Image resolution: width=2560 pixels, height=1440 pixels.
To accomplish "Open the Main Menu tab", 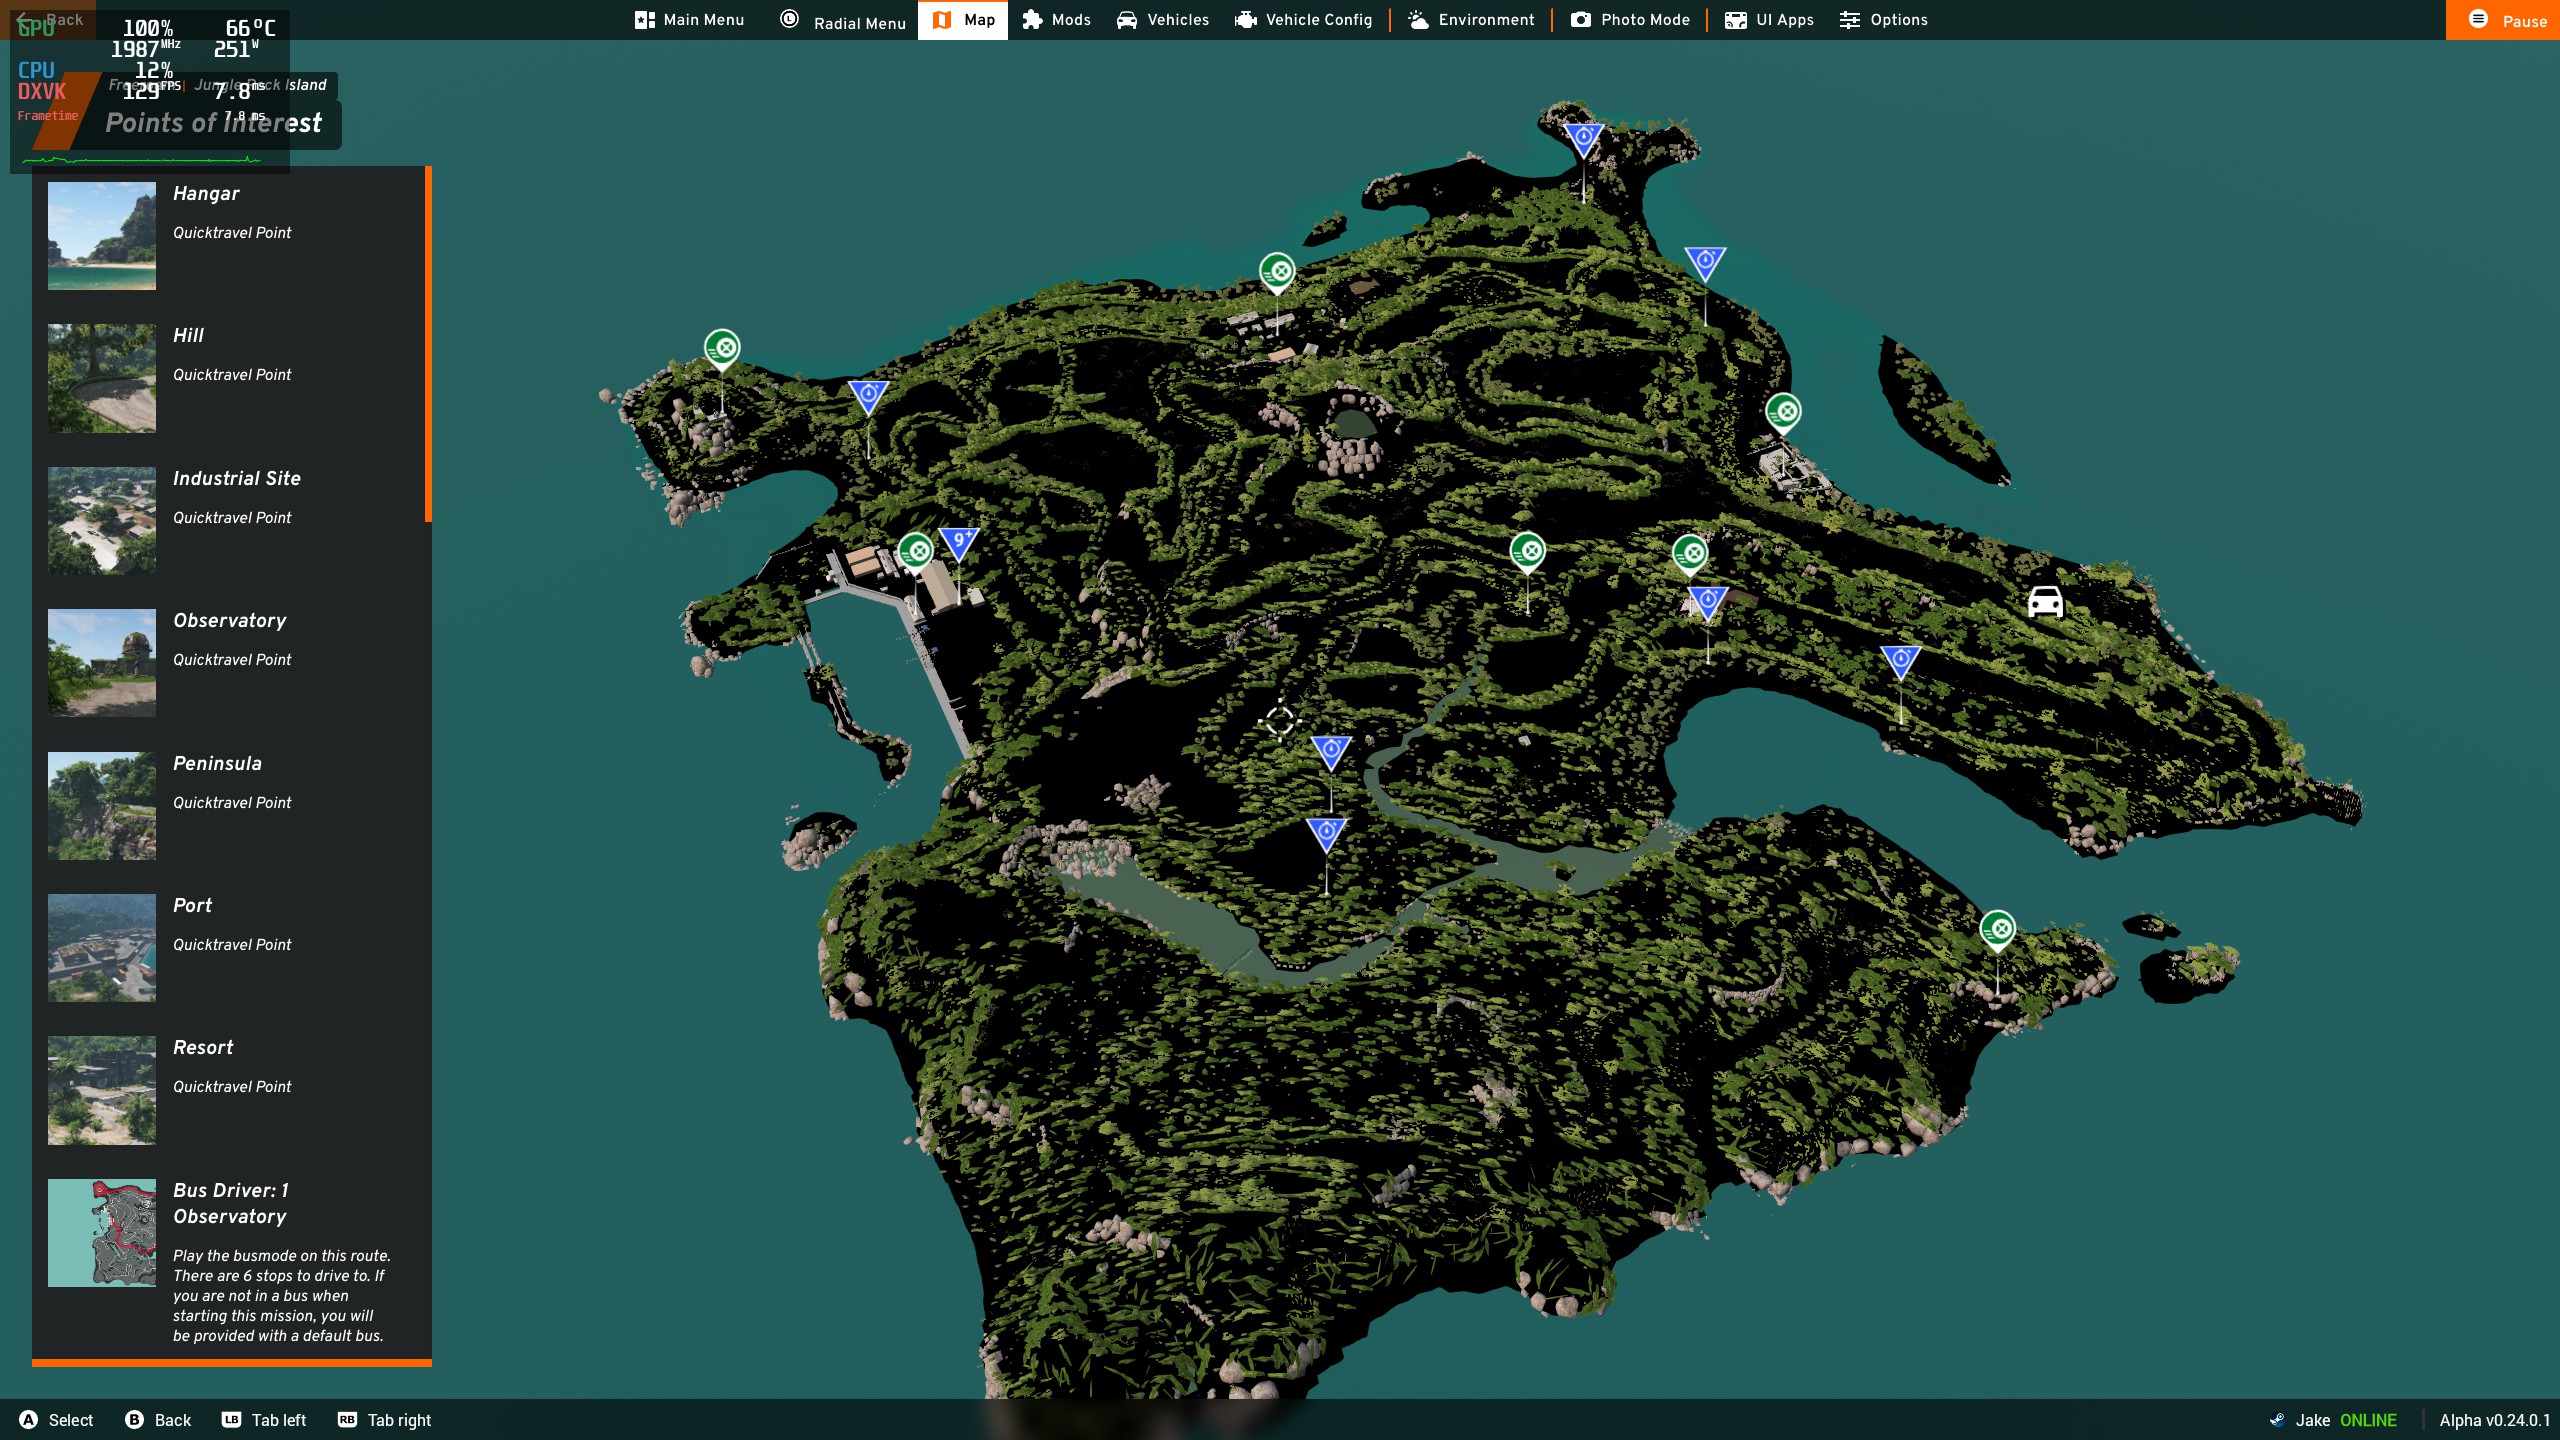I will coord(689,20).
